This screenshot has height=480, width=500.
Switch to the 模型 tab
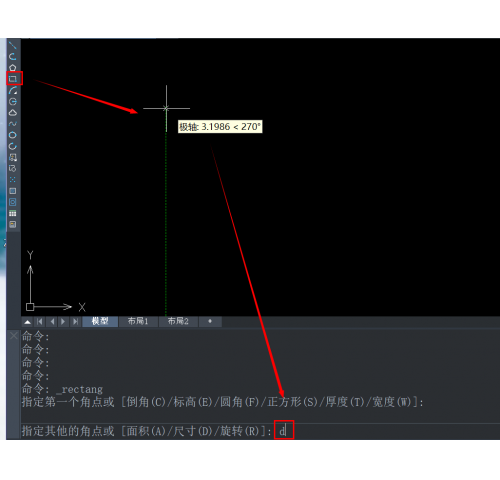100,321
